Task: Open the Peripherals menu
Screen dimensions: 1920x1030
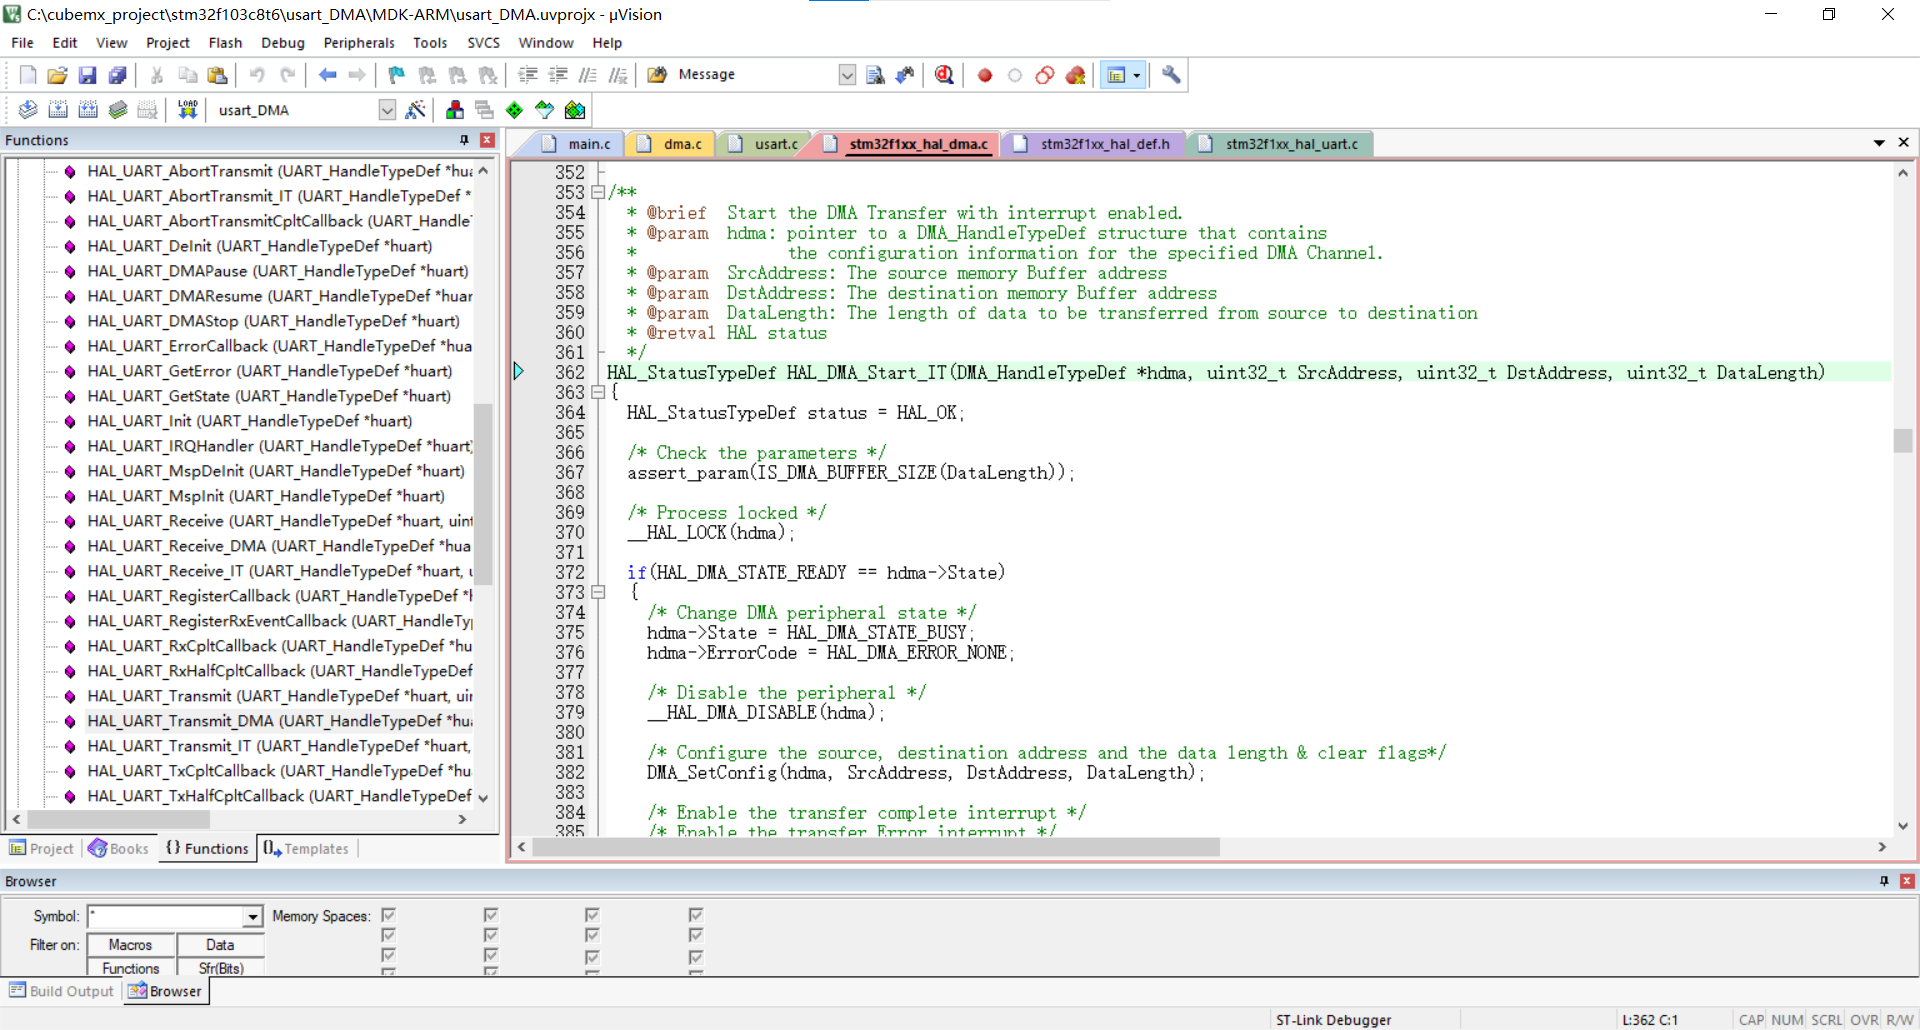Action: pyautogui.click(x=358, y=42)
